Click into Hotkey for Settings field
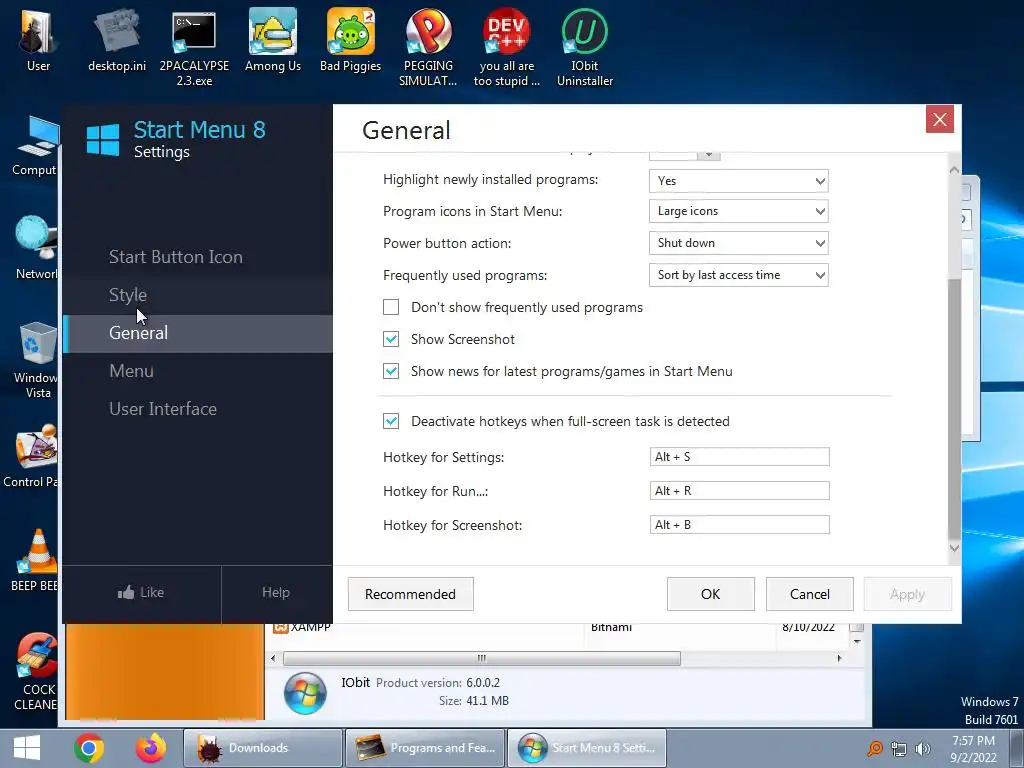1024x768 pixels. (x=739, y=456)
